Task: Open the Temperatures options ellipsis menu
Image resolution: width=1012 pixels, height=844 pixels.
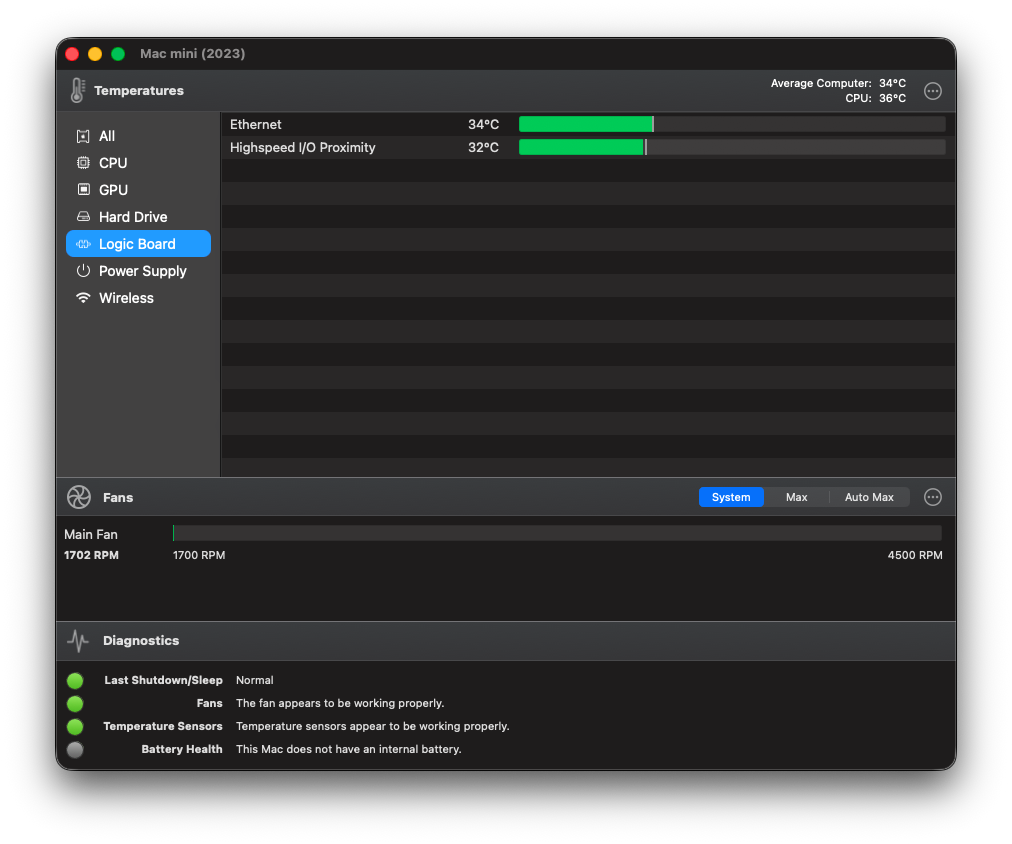Action: (x=933, y=91)
